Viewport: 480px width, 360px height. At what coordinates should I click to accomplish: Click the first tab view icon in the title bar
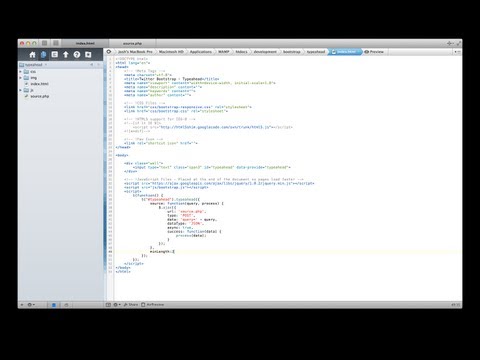point(44,43)
